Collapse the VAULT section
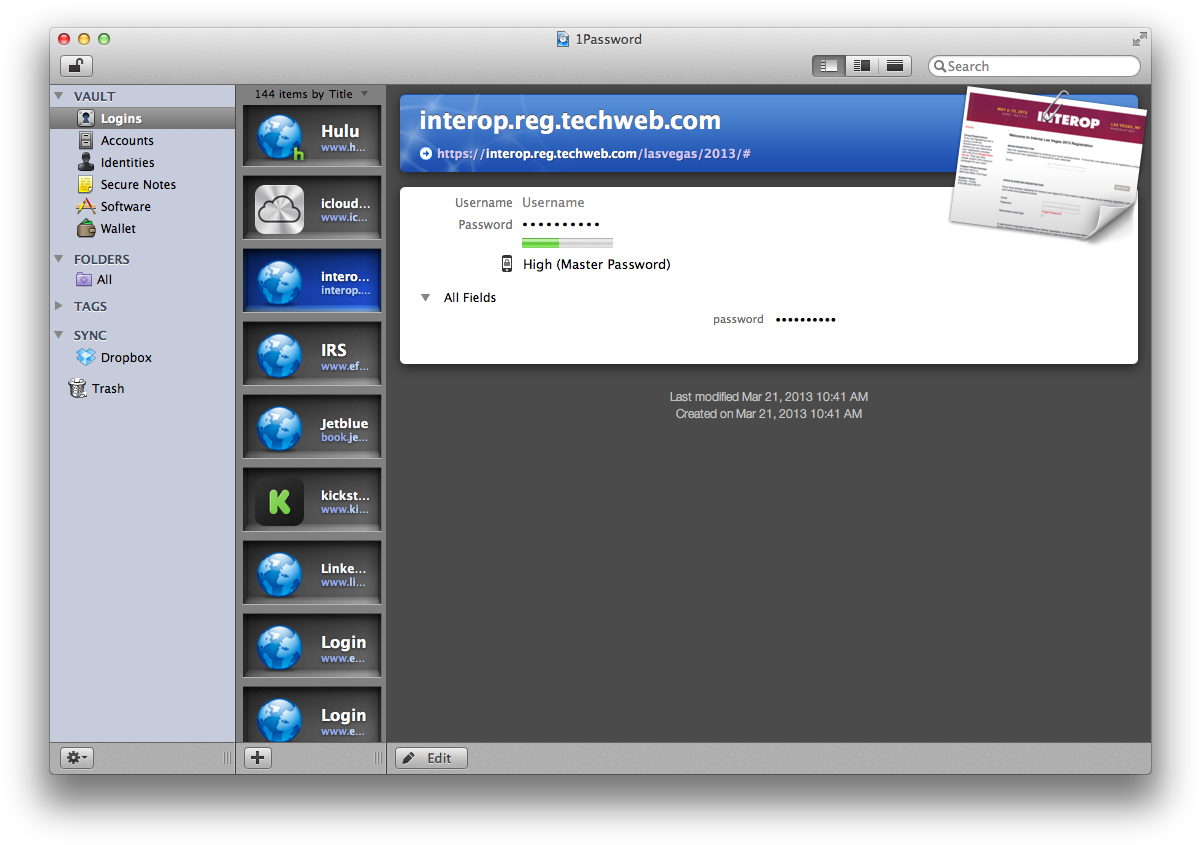This screenshot has height=845, width=1200. point(59,96)
